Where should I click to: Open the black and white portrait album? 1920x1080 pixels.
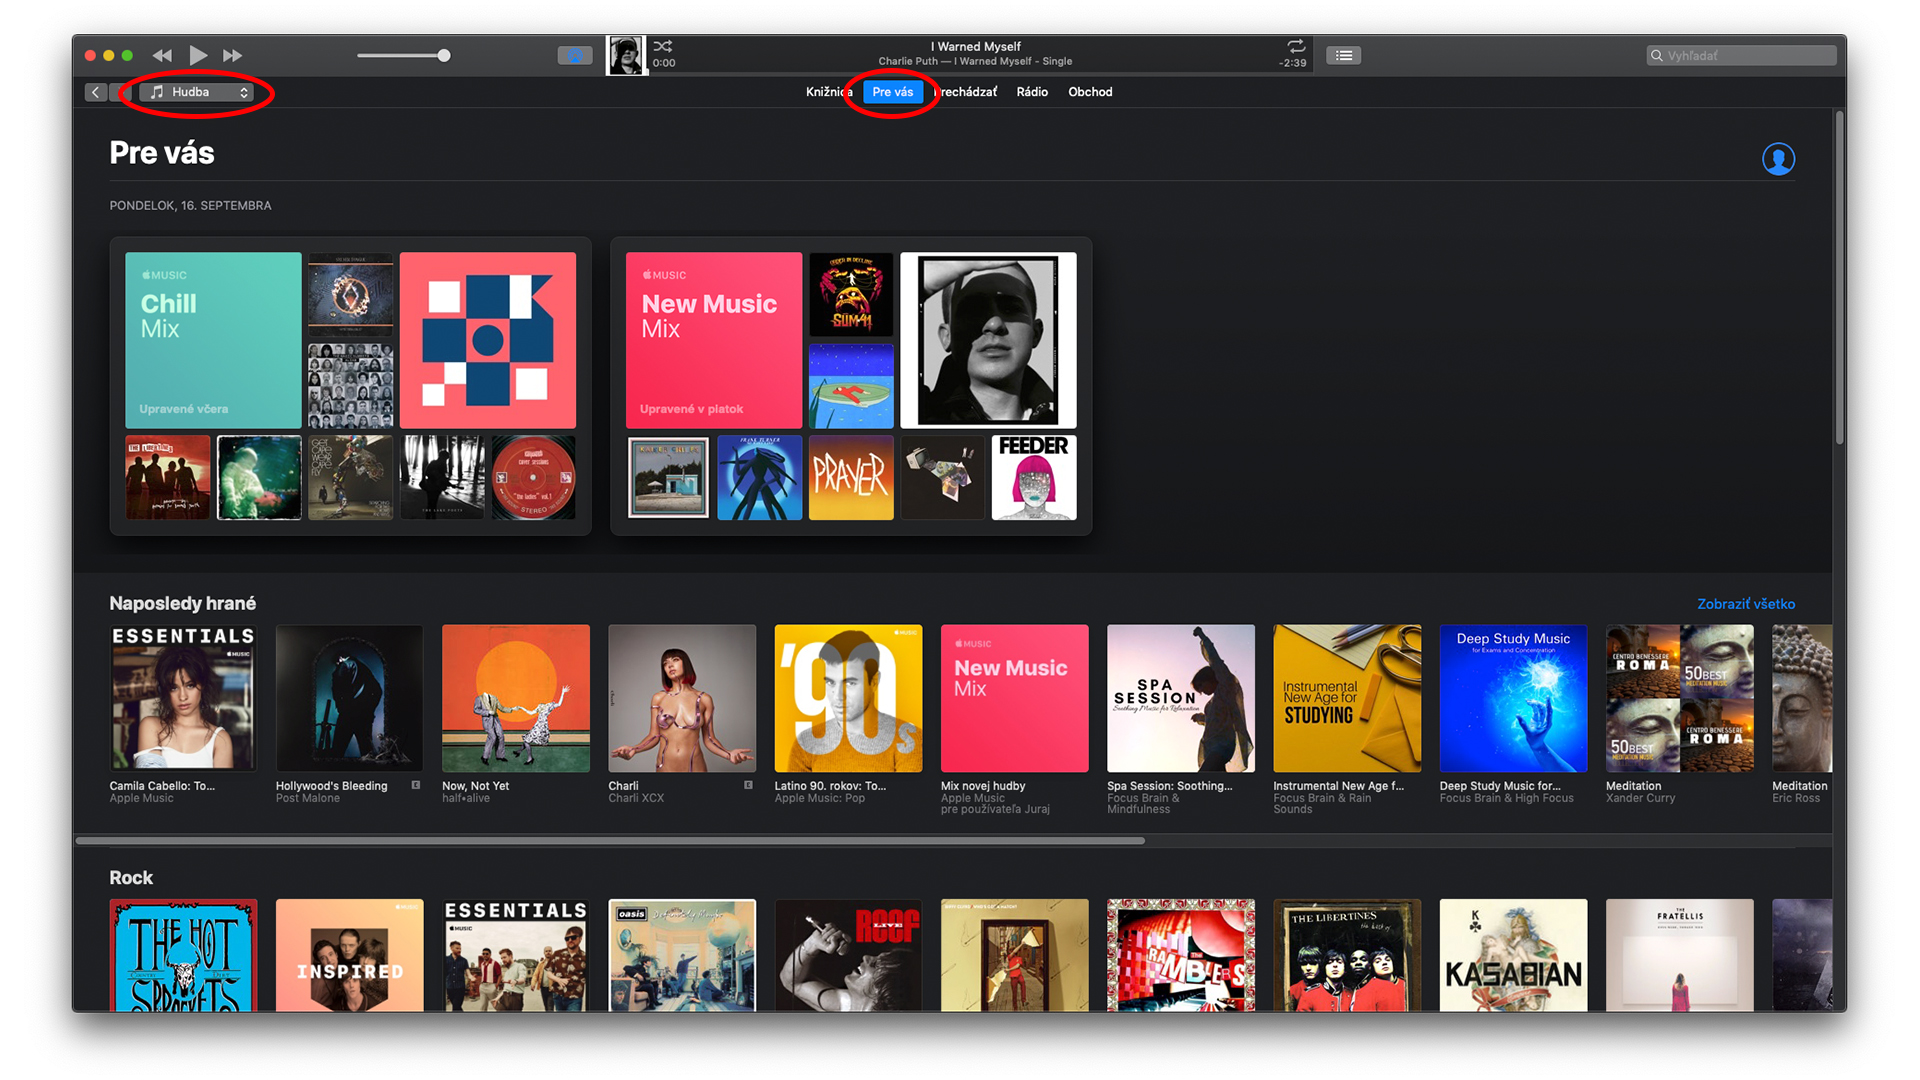point(989,340)
